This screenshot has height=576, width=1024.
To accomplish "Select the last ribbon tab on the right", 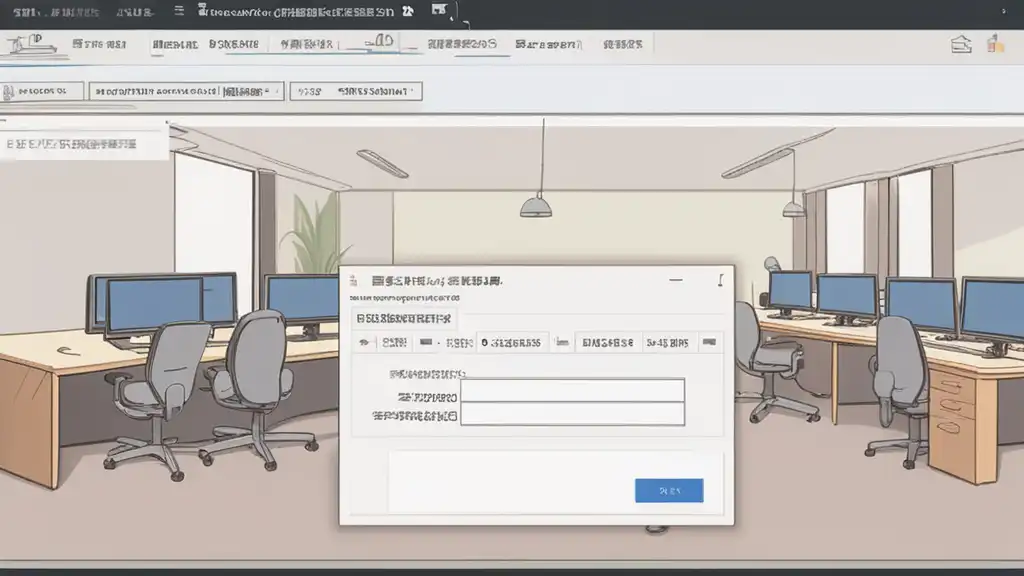I will click(x=623, y=44).
